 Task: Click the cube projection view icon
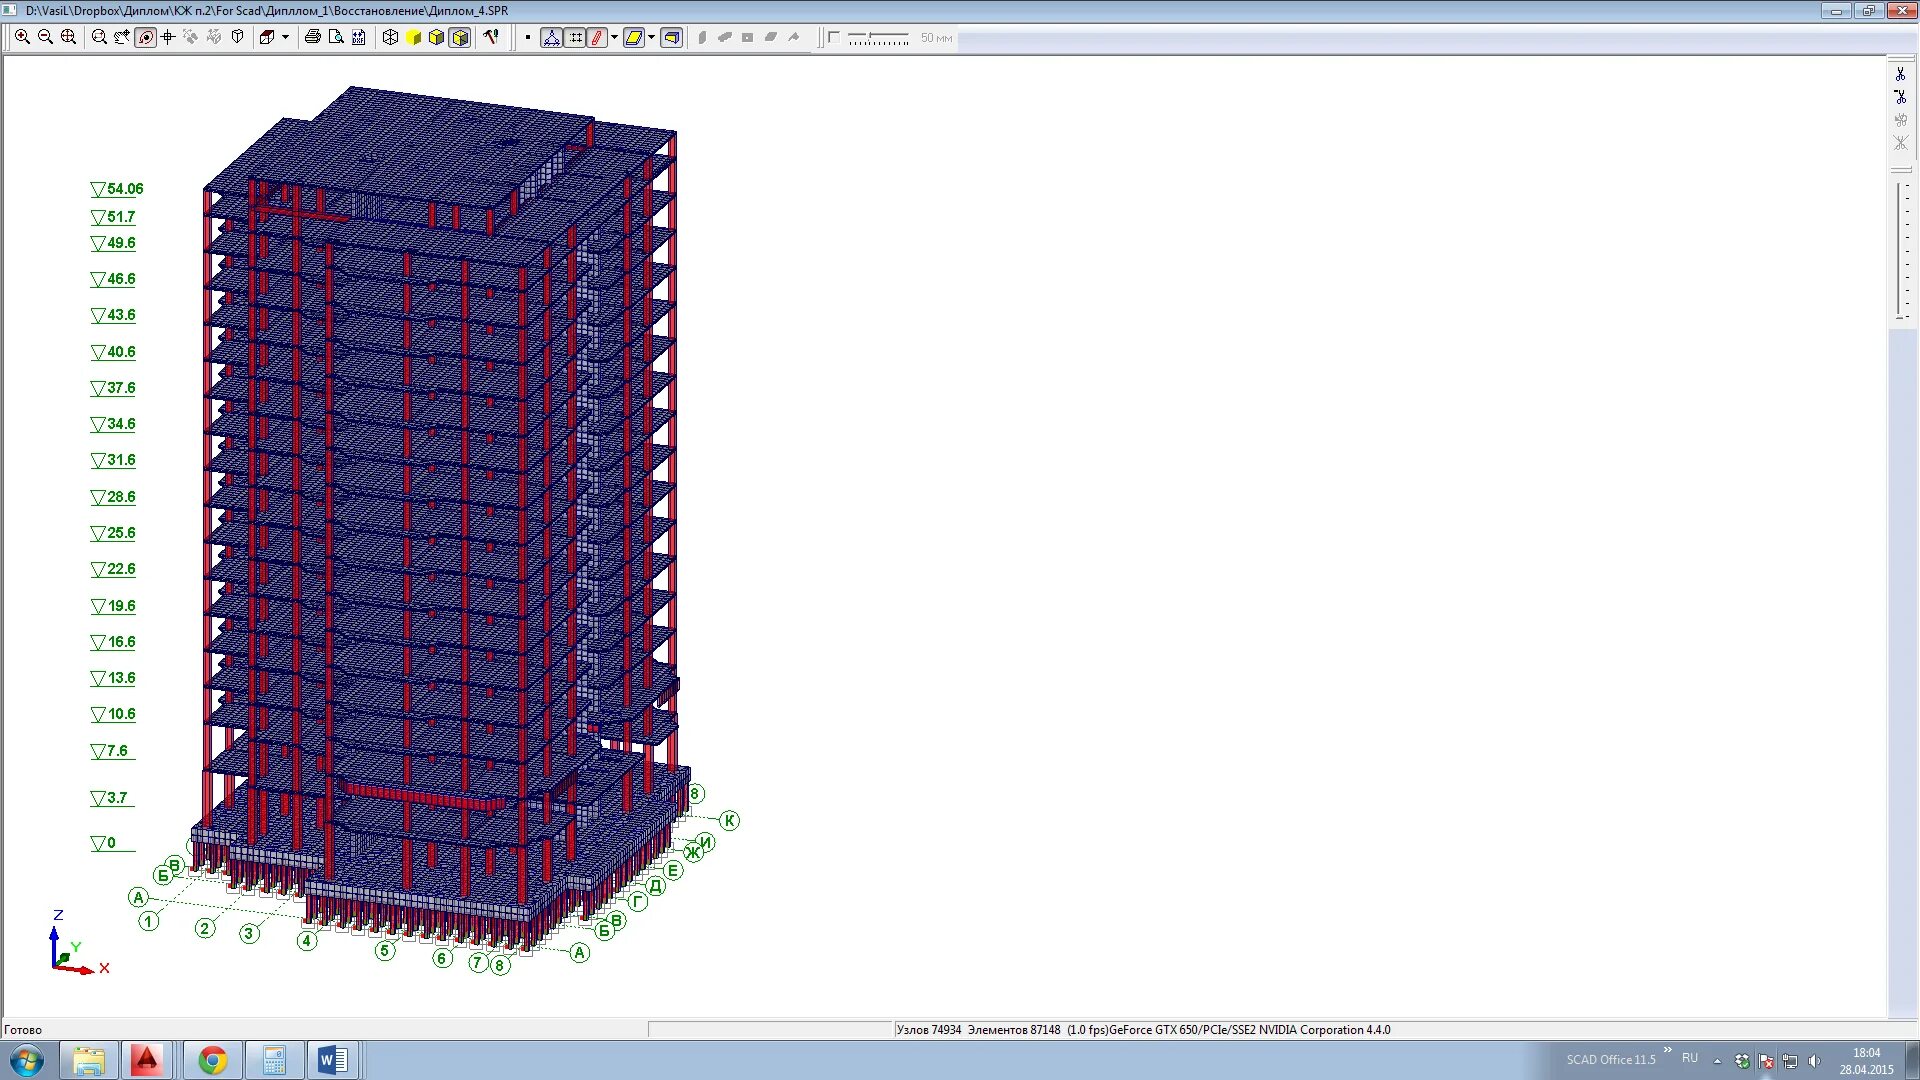point(238,37)
